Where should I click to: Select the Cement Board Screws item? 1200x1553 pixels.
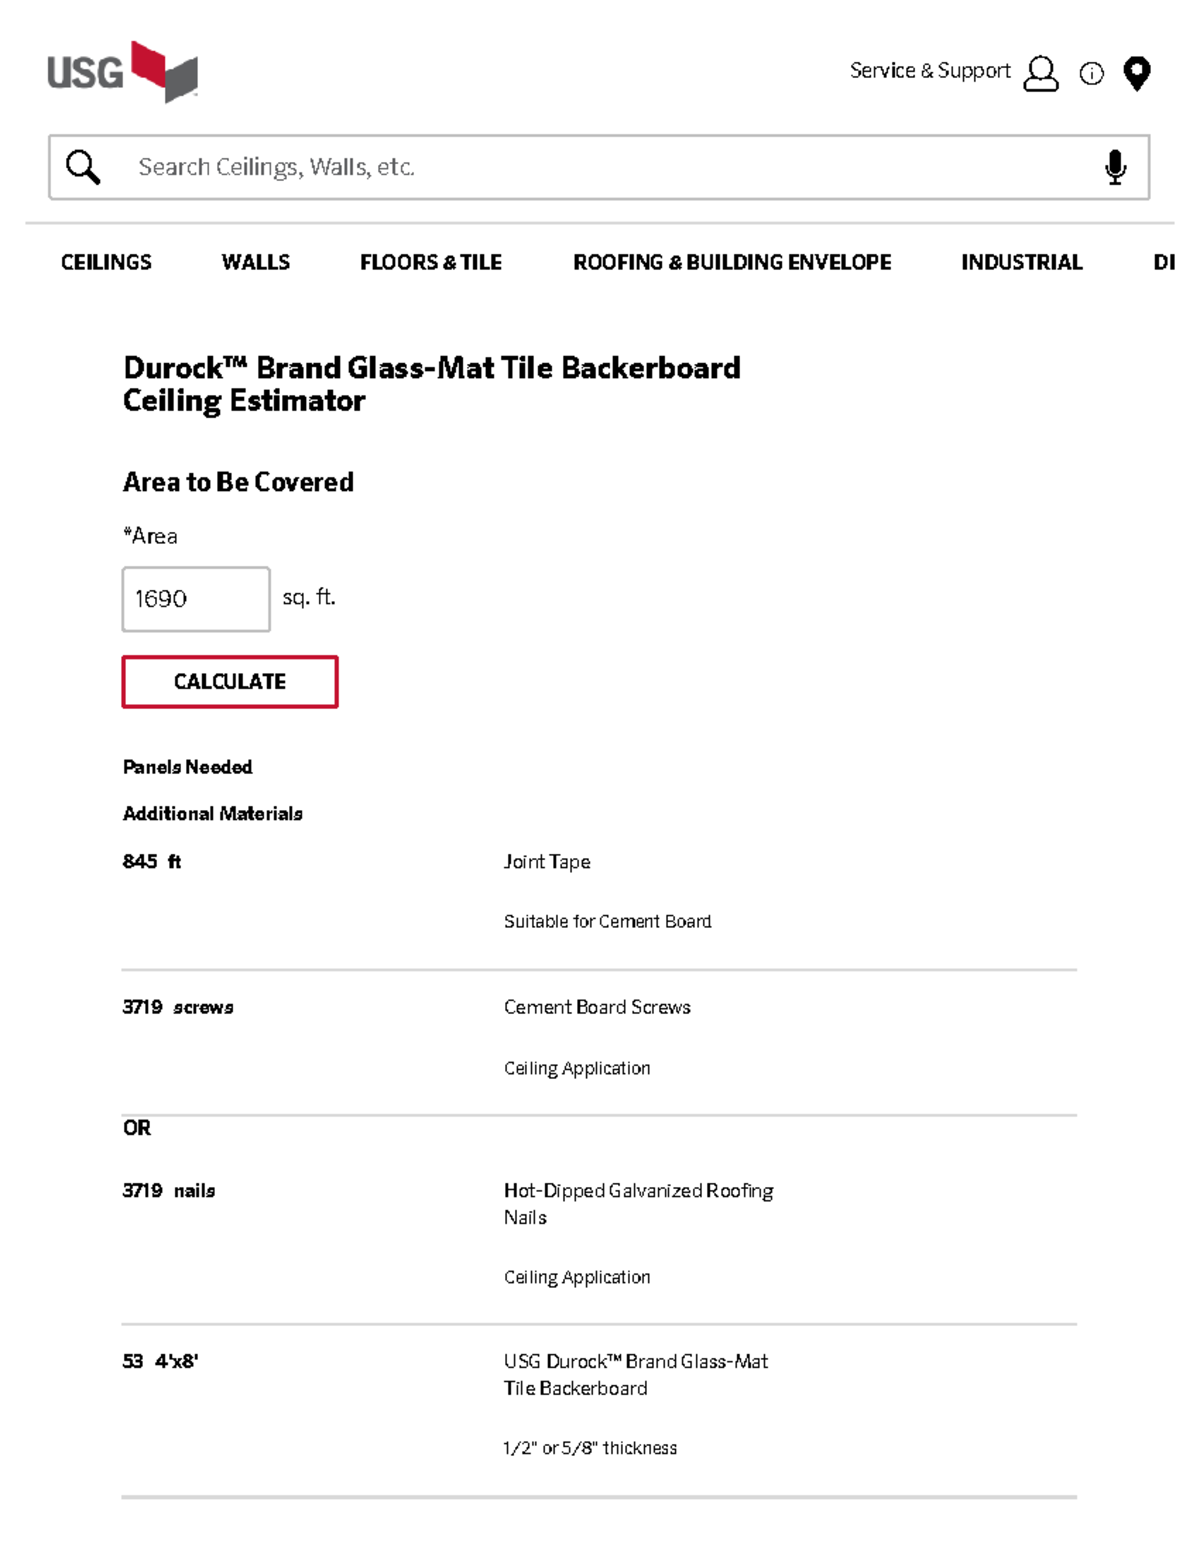point(597,1007)
